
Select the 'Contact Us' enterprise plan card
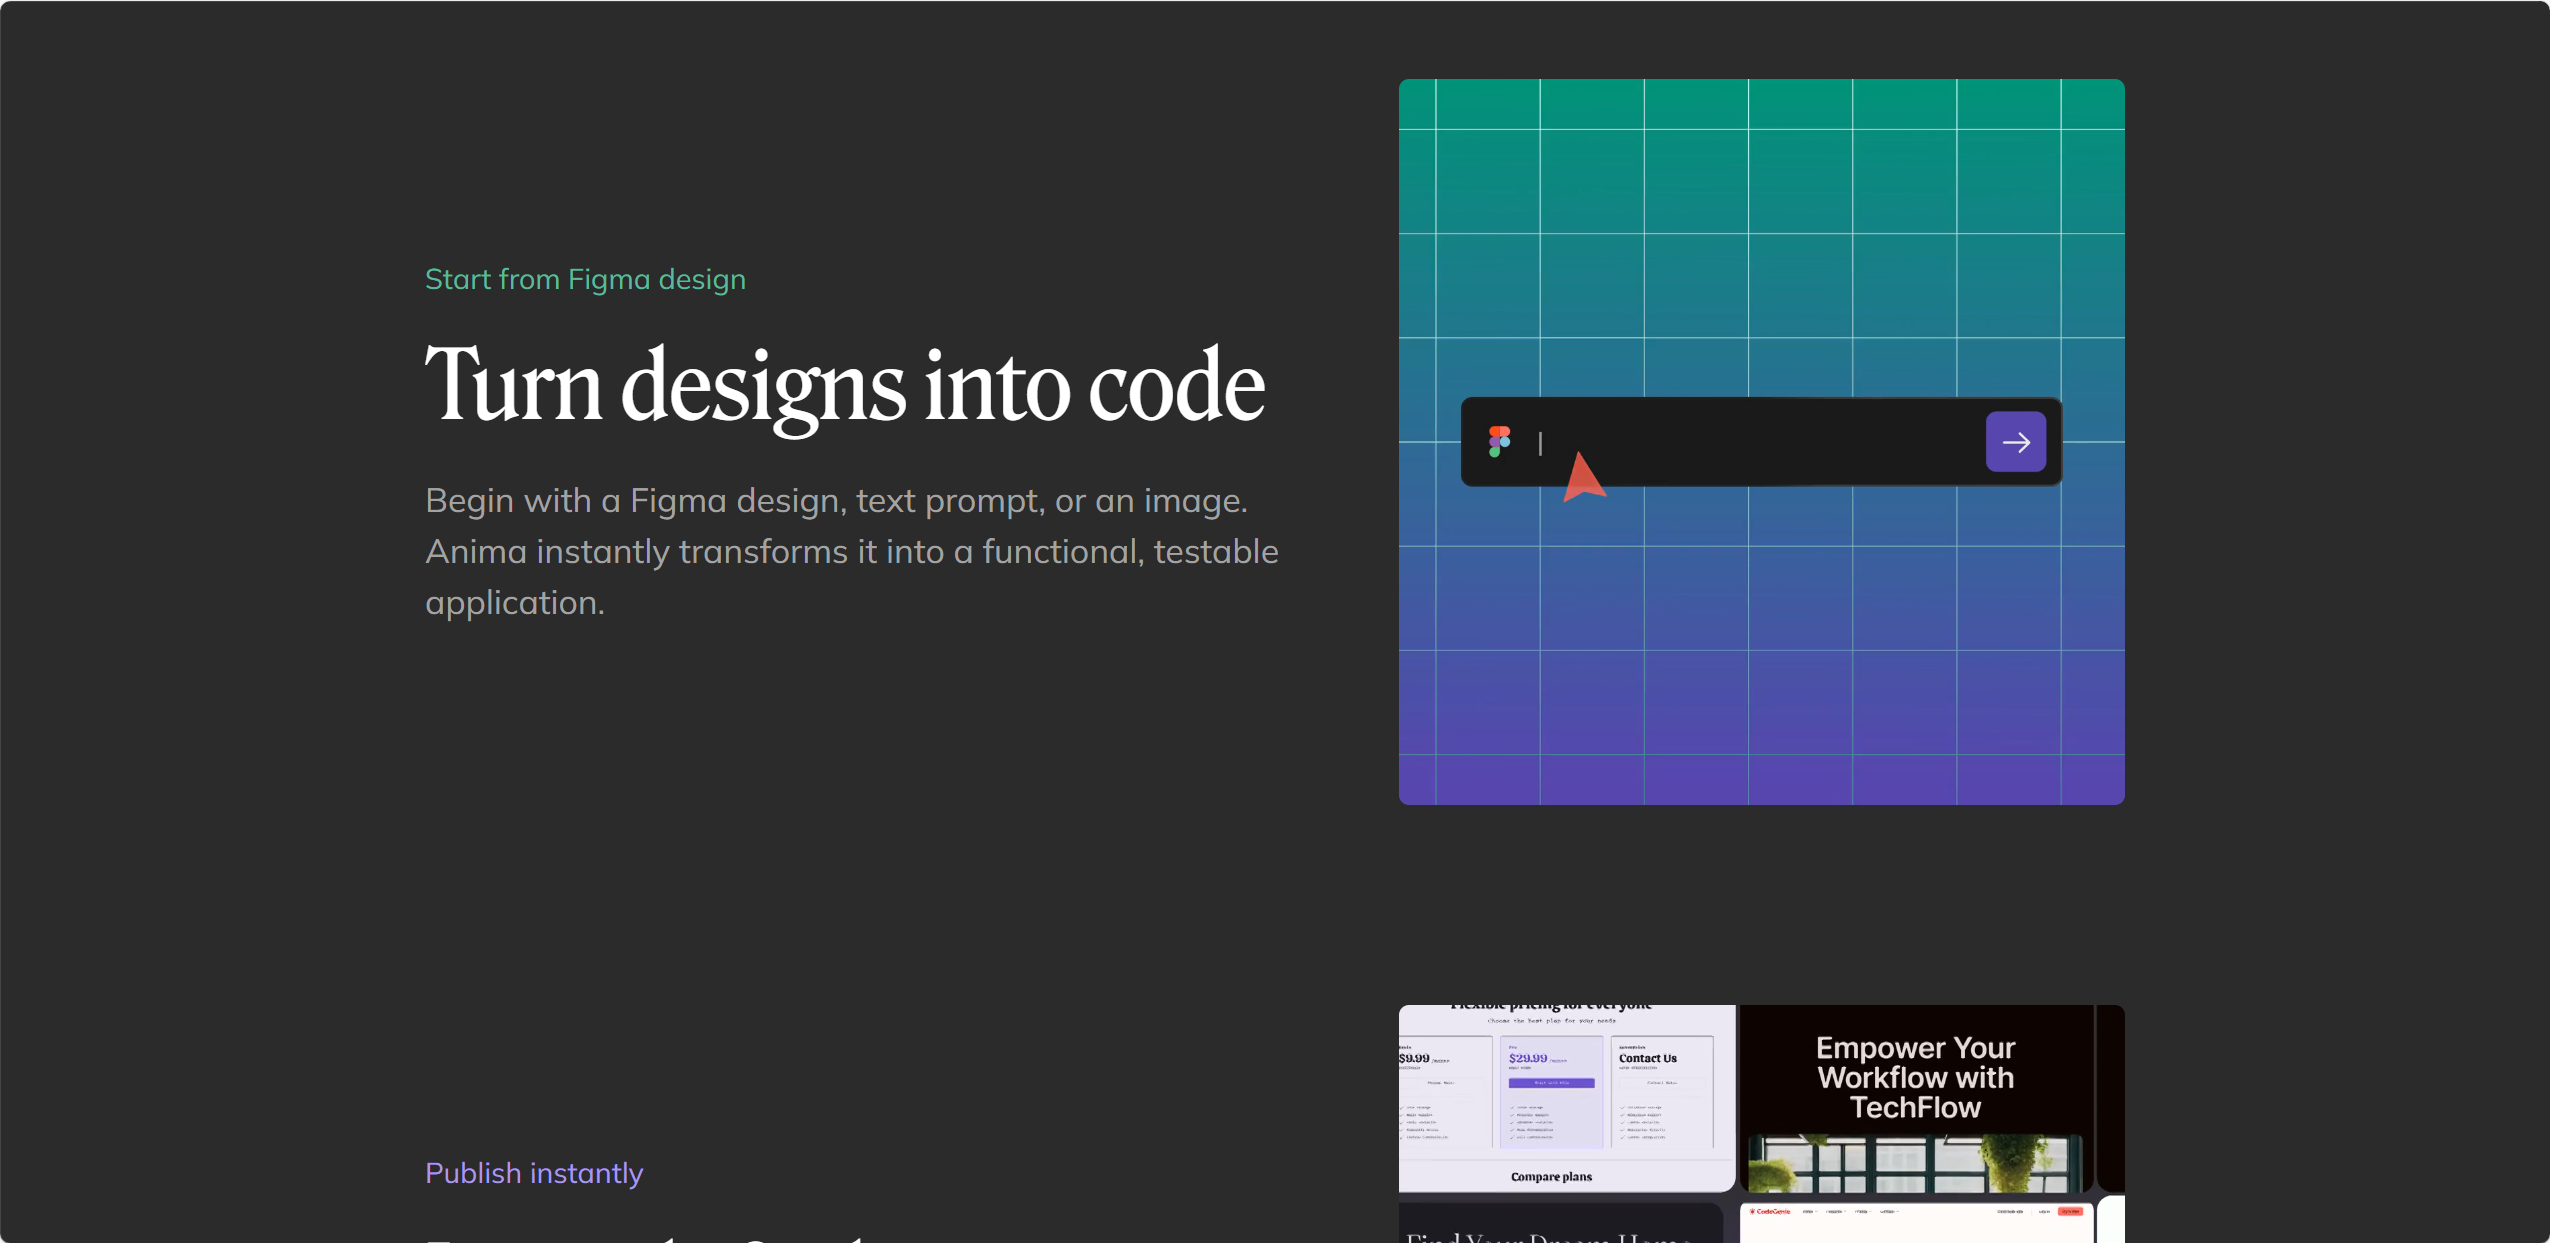1661,1092
